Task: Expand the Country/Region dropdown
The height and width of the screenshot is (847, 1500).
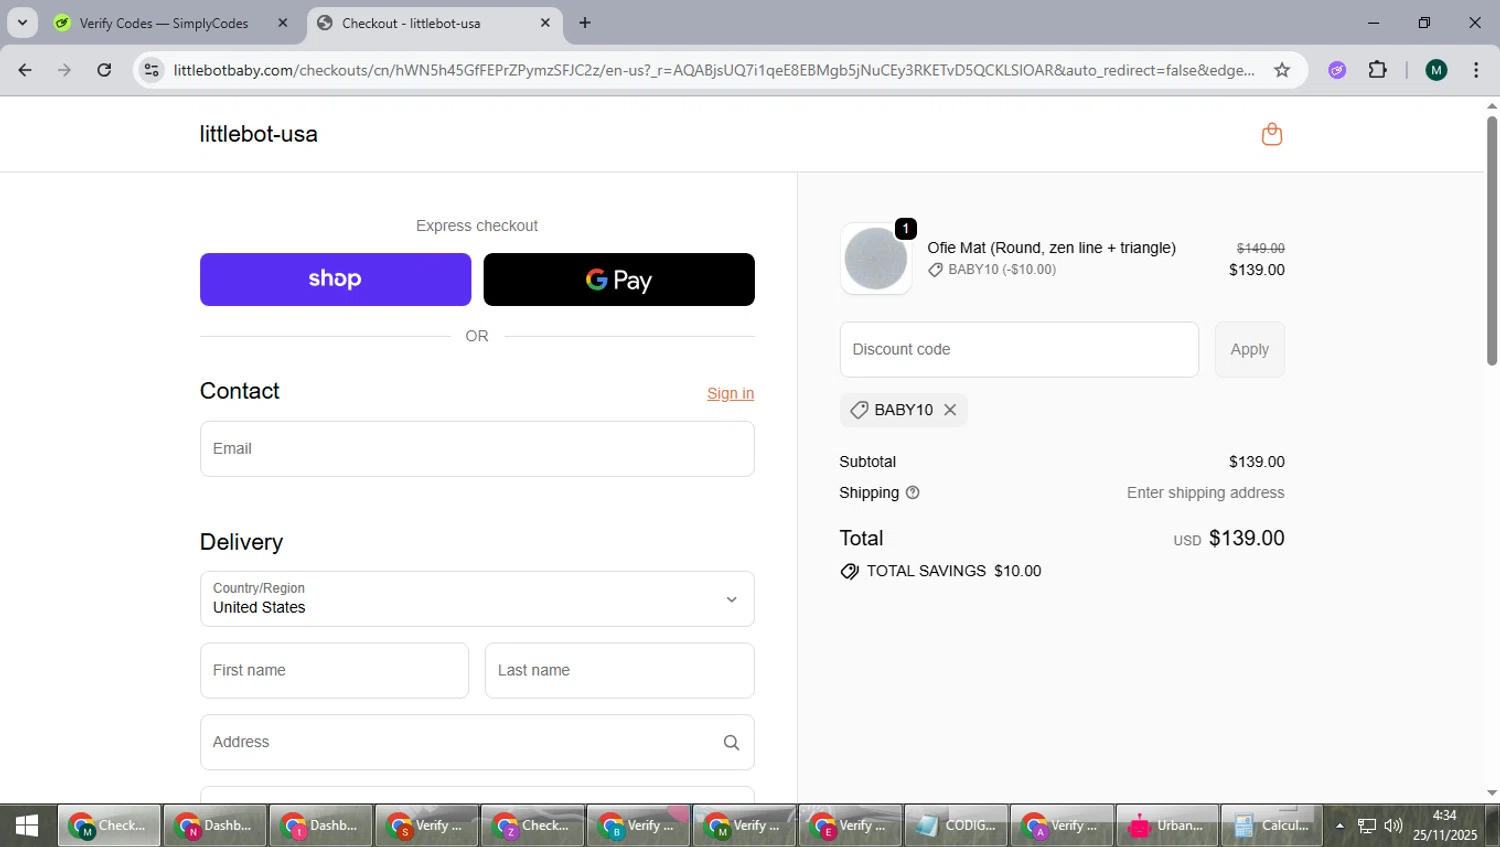Action: (477, 599)
